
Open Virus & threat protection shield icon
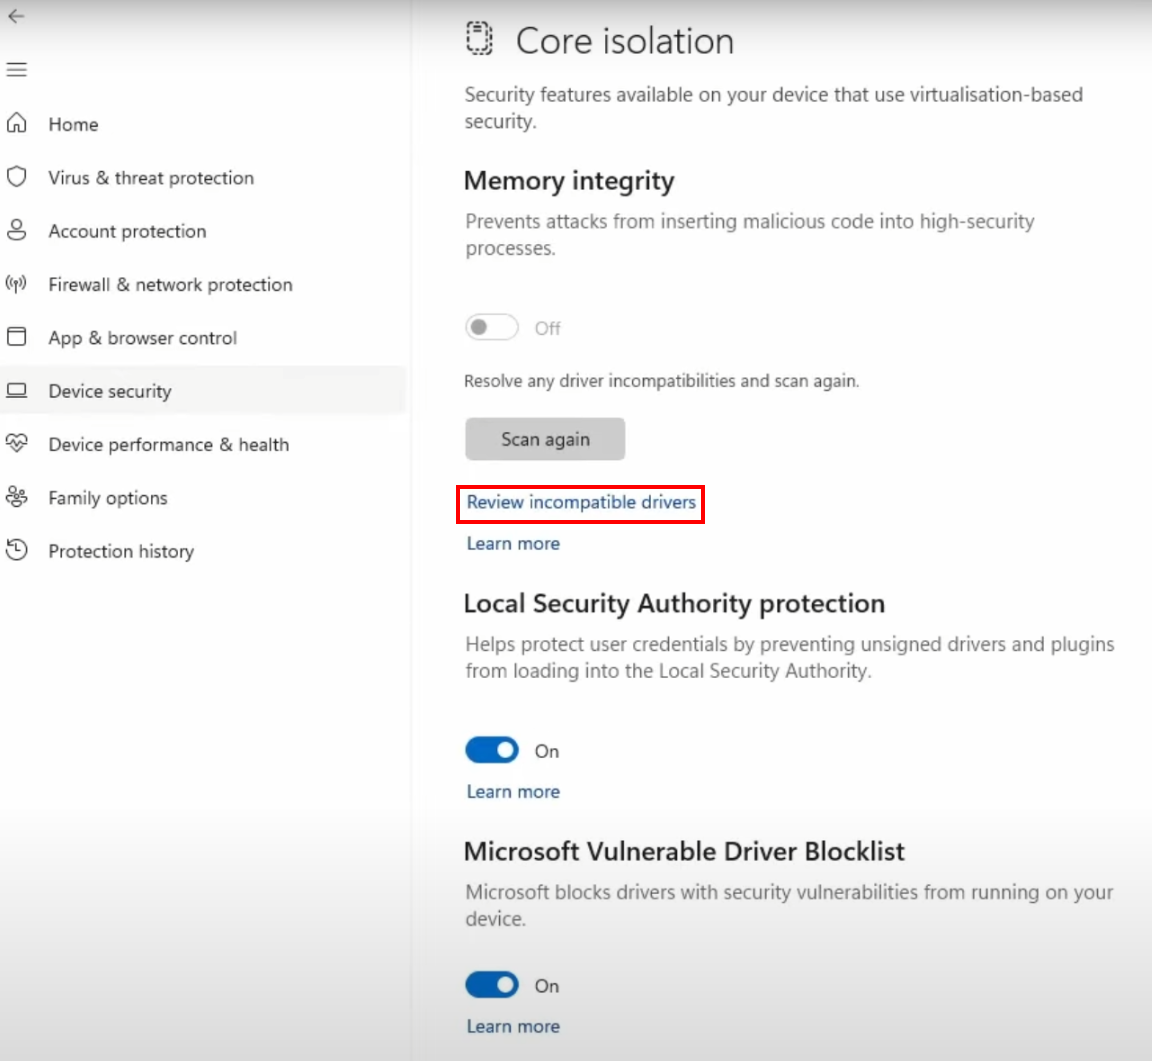(x=17, y=177)
